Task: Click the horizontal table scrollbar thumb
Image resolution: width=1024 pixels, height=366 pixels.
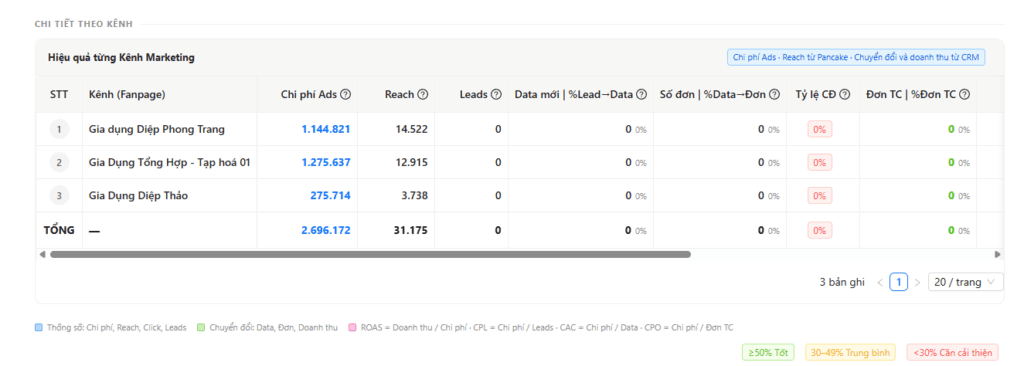Action: [370, 254]
